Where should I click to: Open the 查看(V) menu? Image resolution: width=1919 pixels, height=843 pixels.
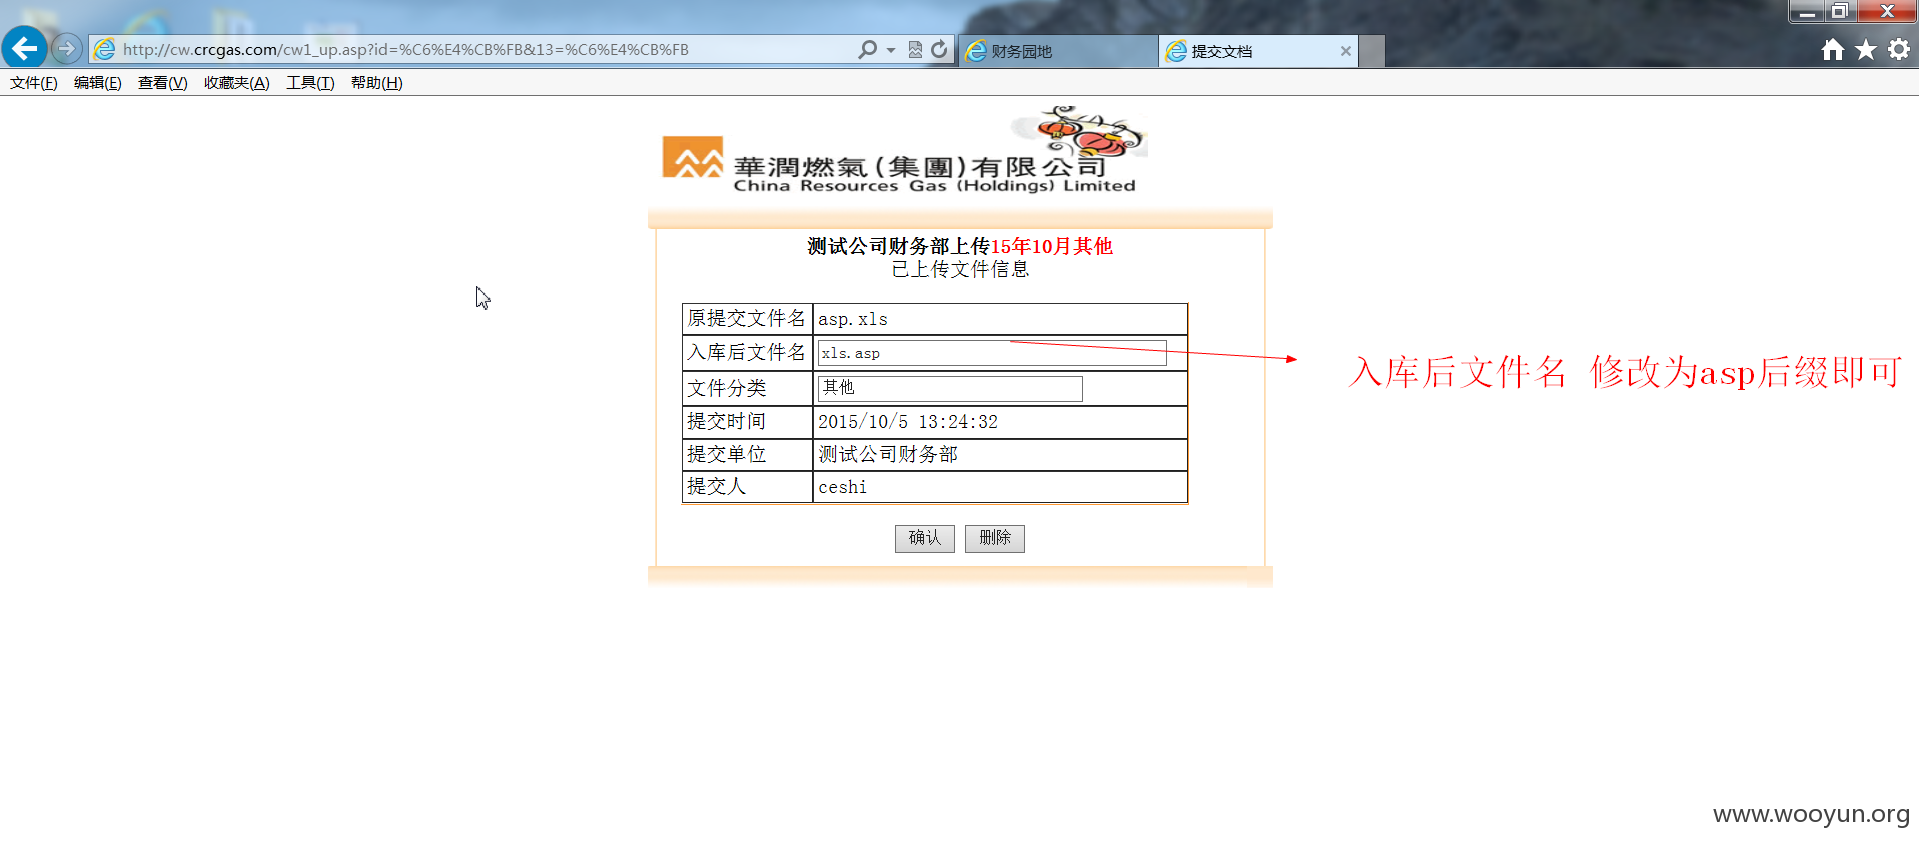(x=163, y=83)
